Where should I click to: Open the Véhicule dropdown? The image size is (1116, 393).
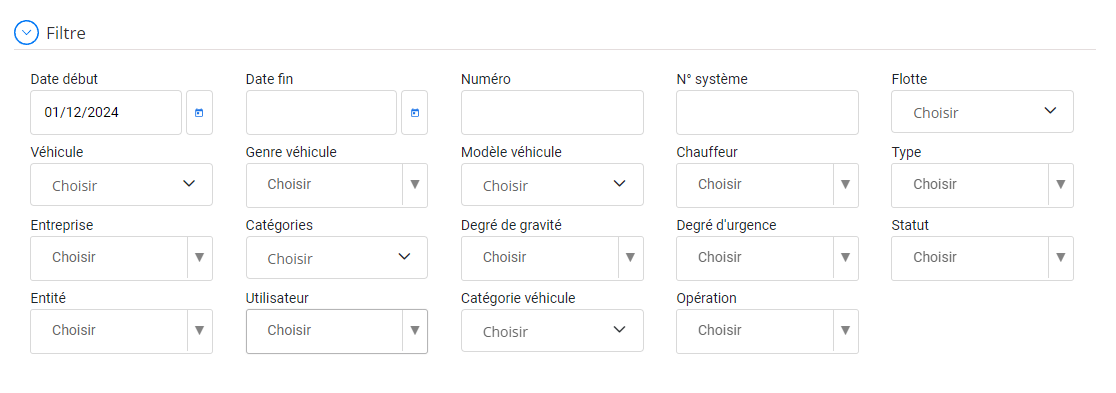point(121,184)
